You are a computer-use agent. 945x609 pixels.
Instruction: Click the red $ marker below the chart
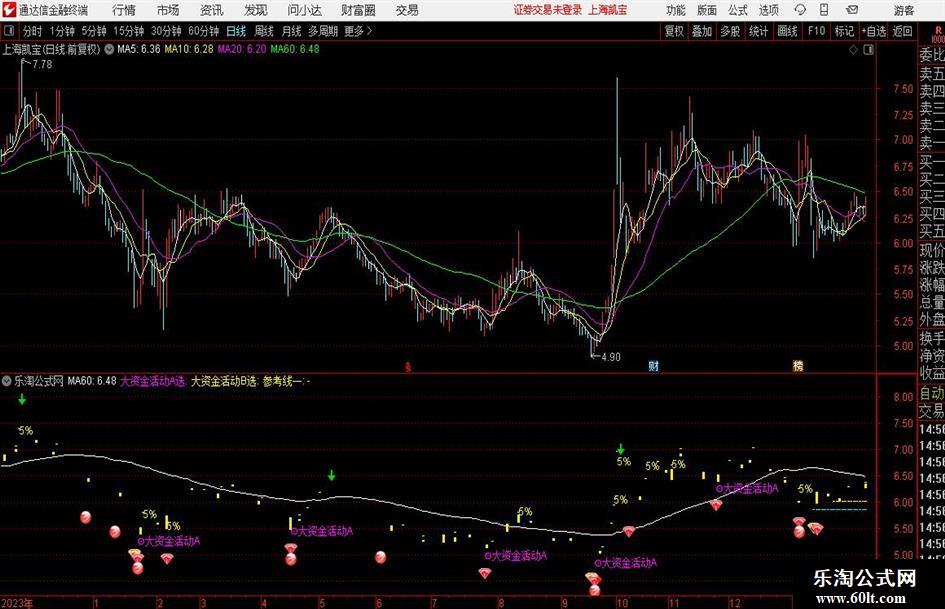coord(408,366)
